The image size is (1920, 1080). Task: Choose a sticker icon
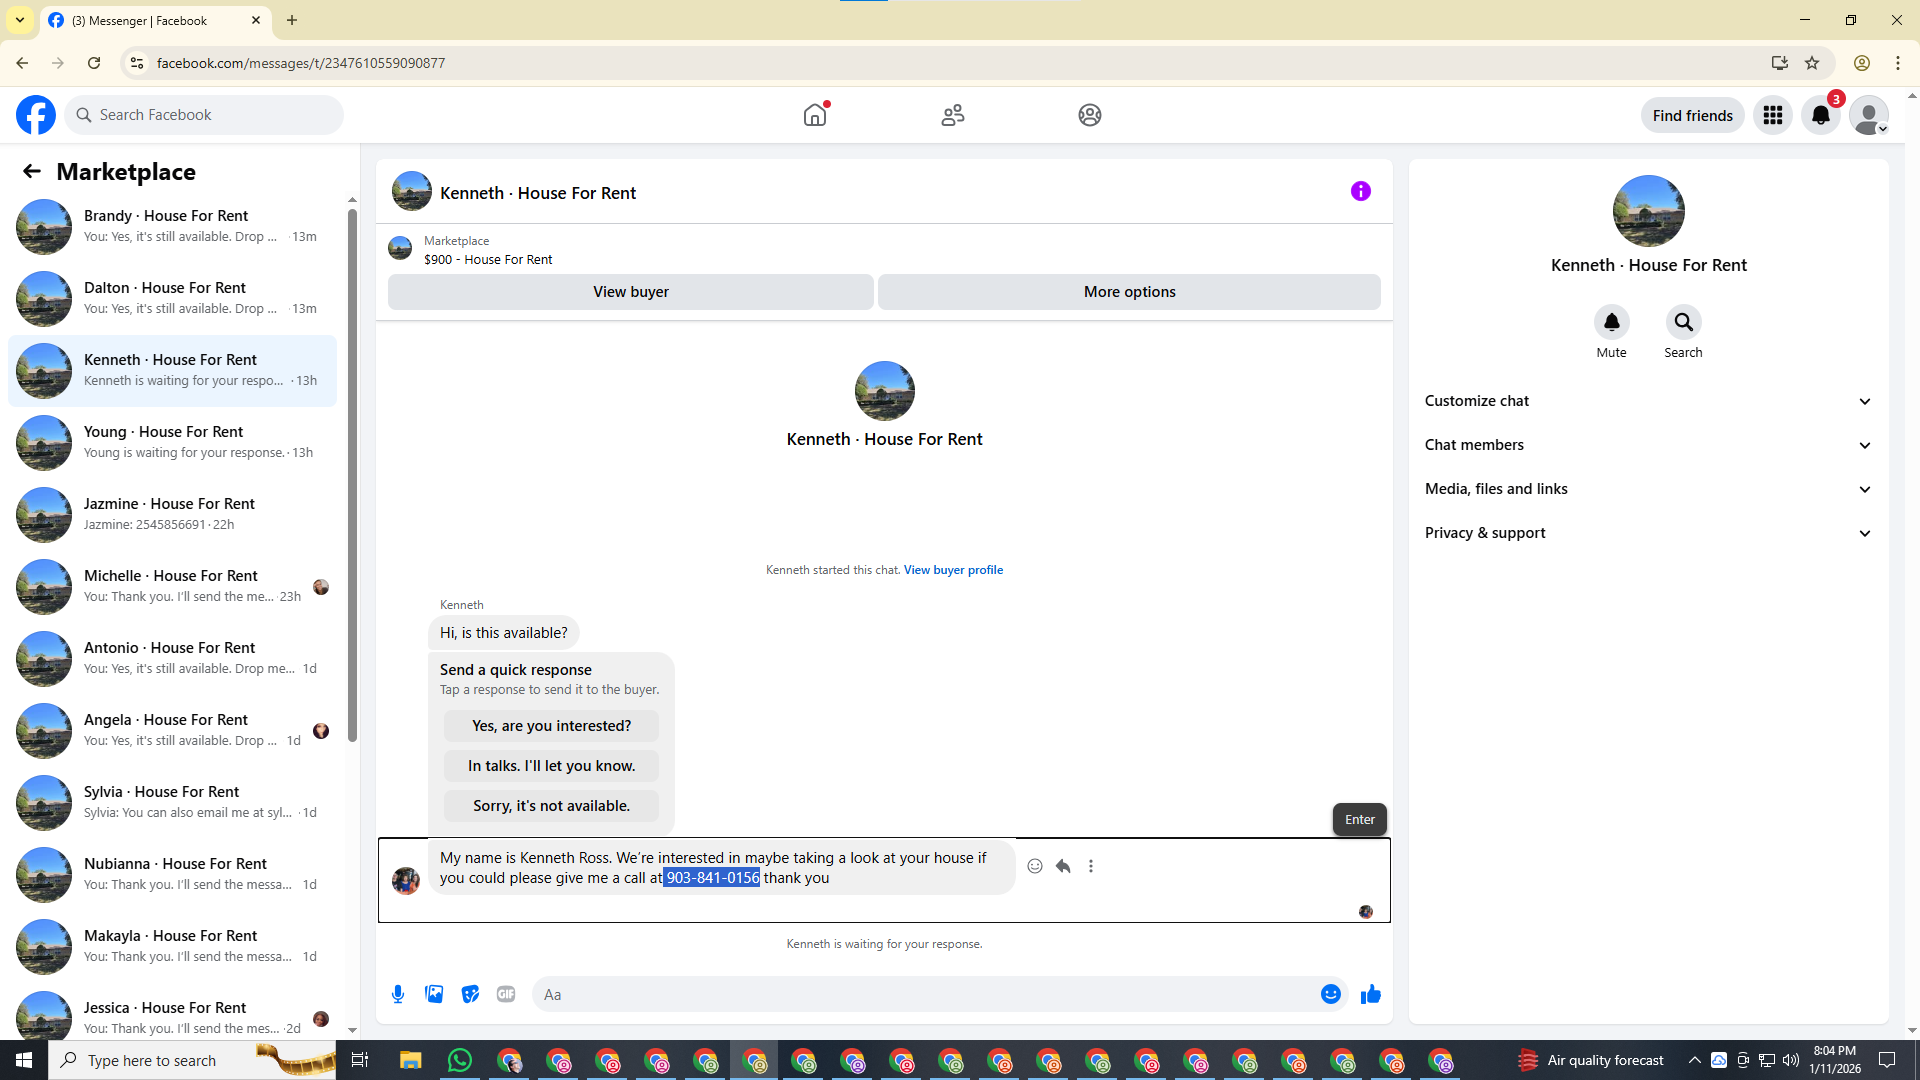click(470, 994)
